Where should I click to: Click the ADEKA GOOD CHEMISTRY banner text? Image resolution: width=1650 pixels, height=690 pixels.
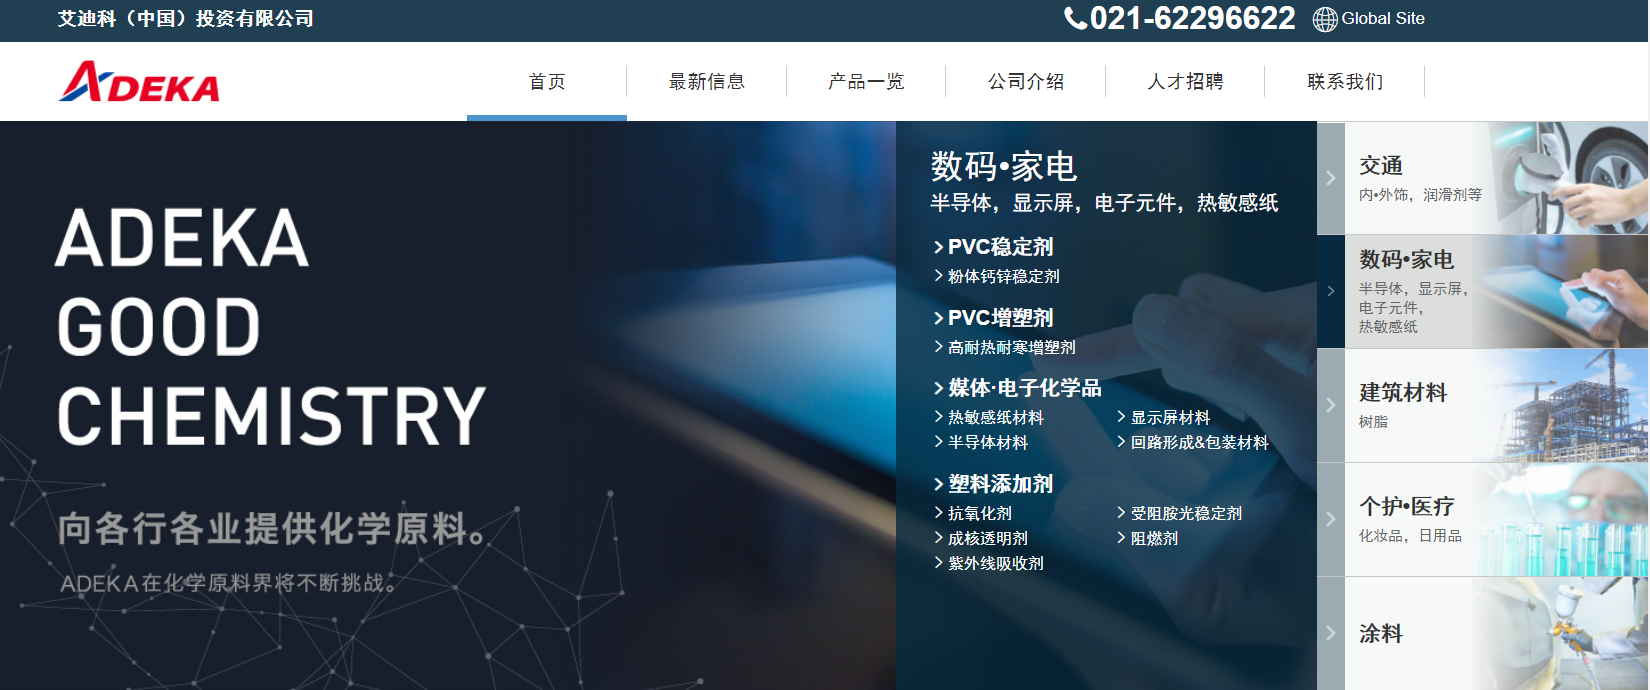271,327
